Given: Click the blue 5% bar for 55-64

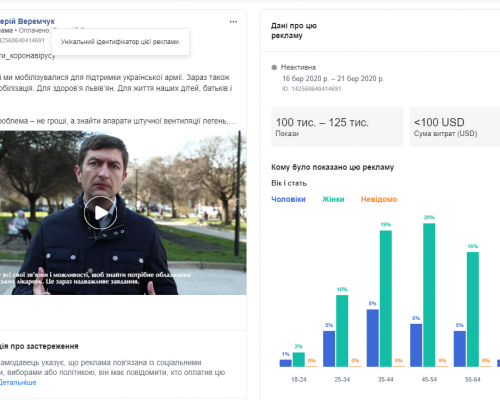Looking at the screenshot, I should click(460, 349).
